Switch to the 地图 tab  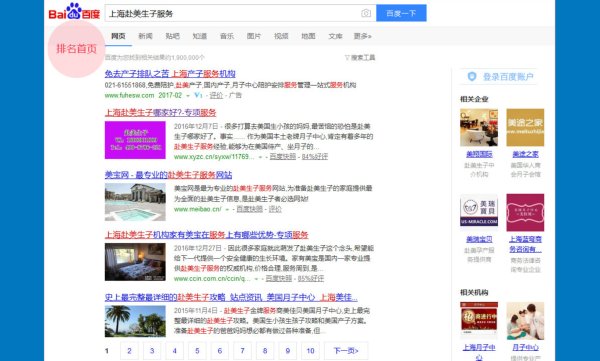(308, 36)
